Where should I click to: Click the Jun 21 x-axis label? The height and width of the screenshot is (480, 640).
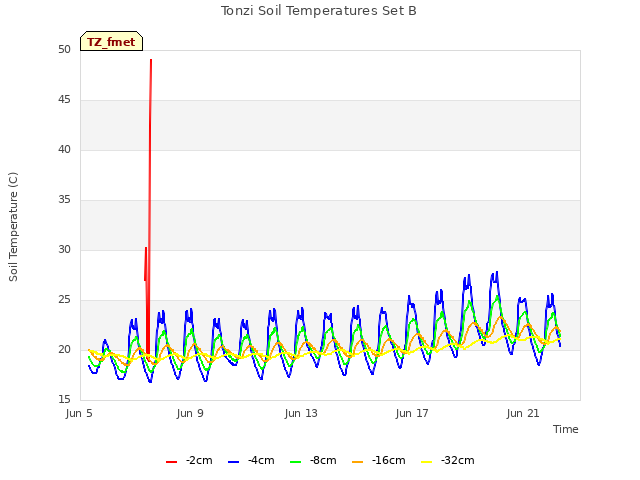coord(523,413)
